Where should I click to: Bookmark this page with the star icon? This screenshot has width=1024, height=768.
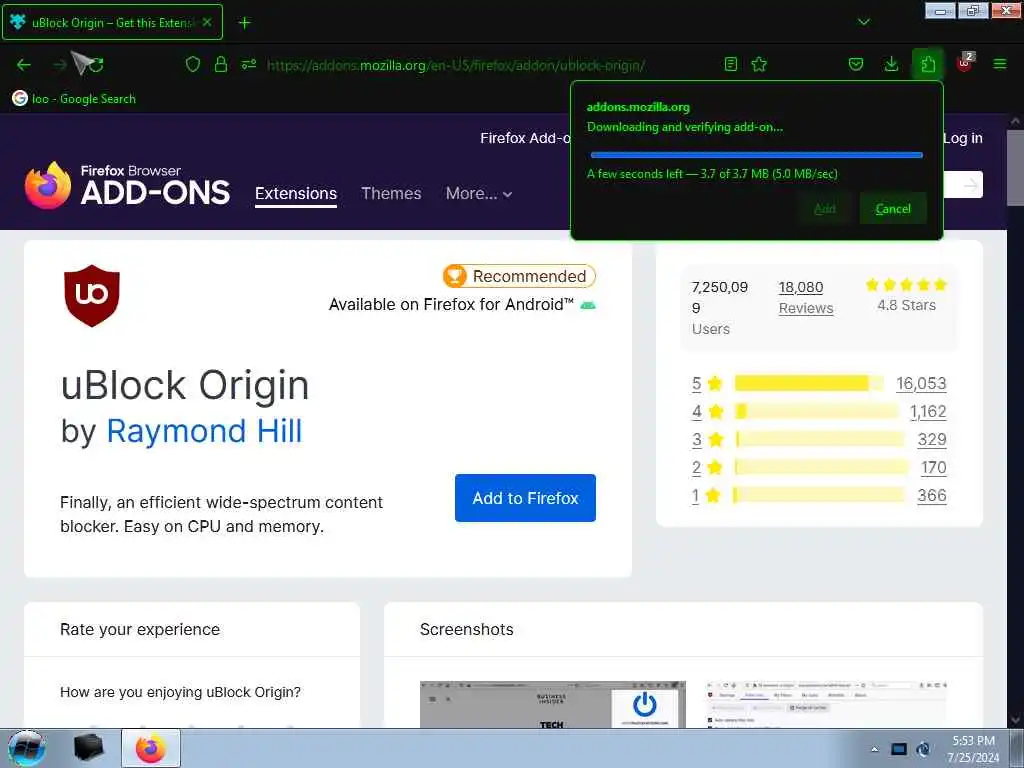(759, 64)
